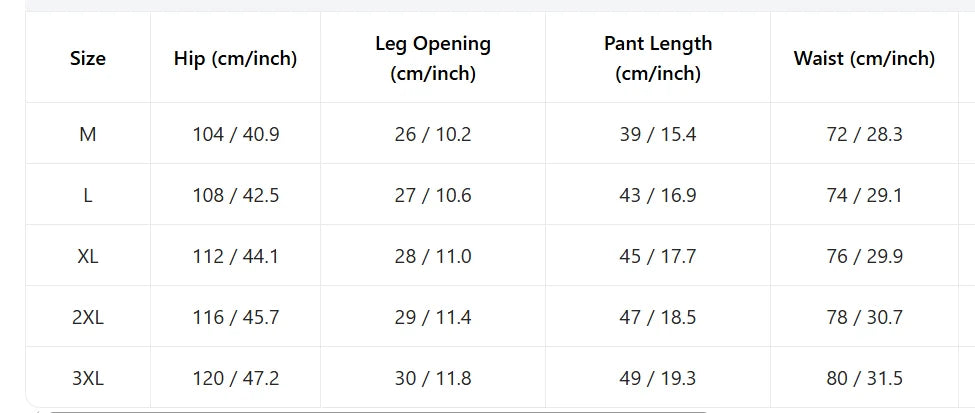This screenshot has width=975, height=413.
Task: Click the 2XL size row label
Action: point(88,317)
